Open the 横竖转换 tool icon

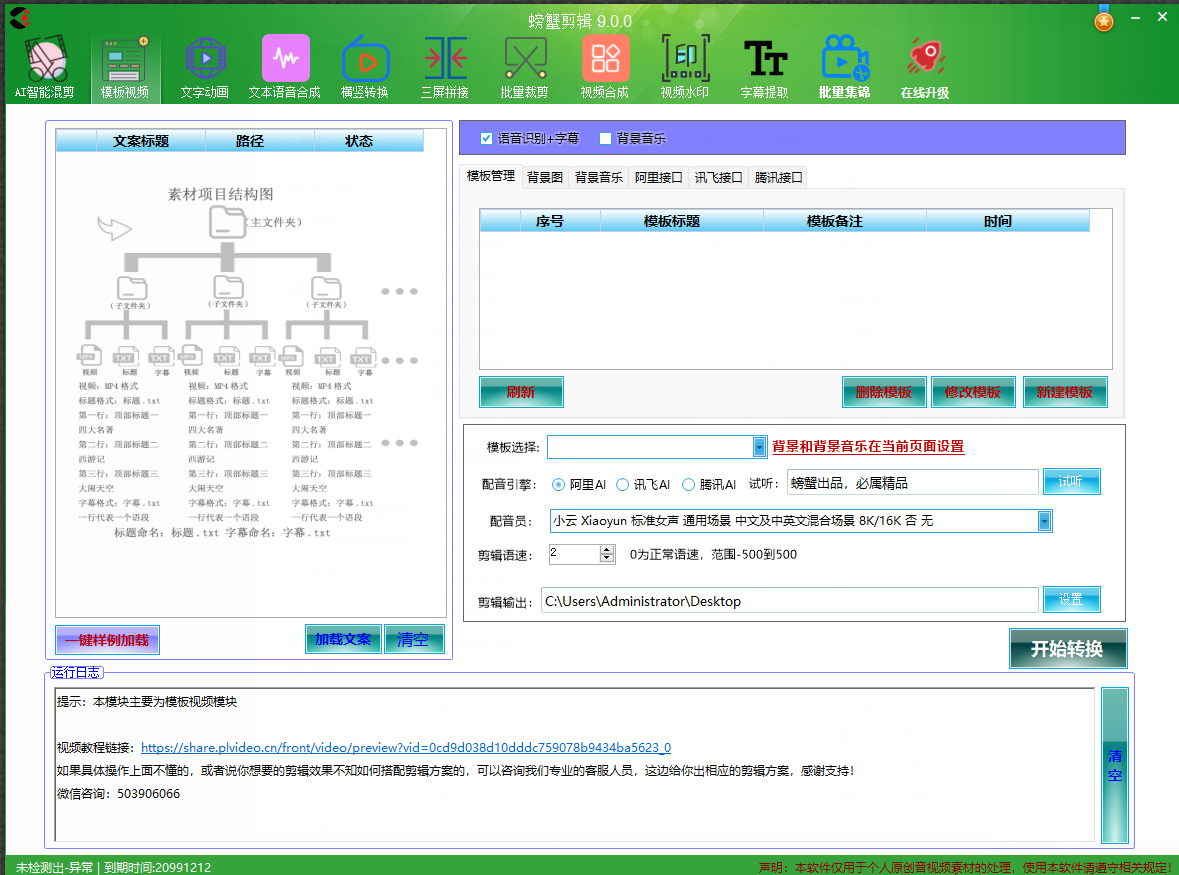pos(365,60)
